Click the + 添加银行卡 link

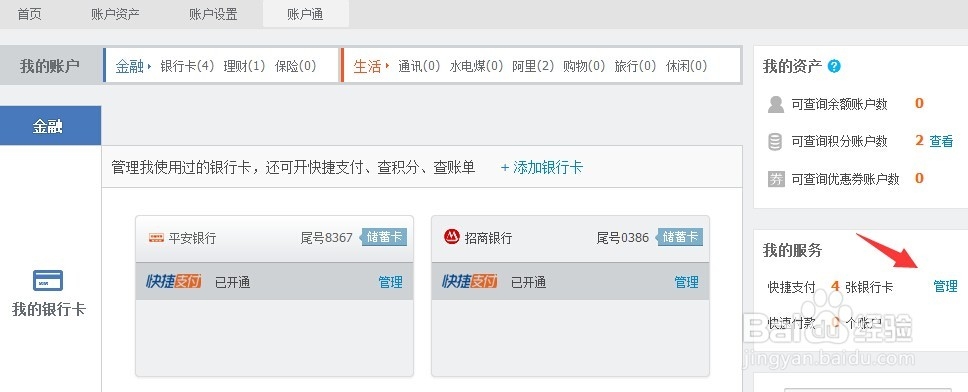[541, 167]
